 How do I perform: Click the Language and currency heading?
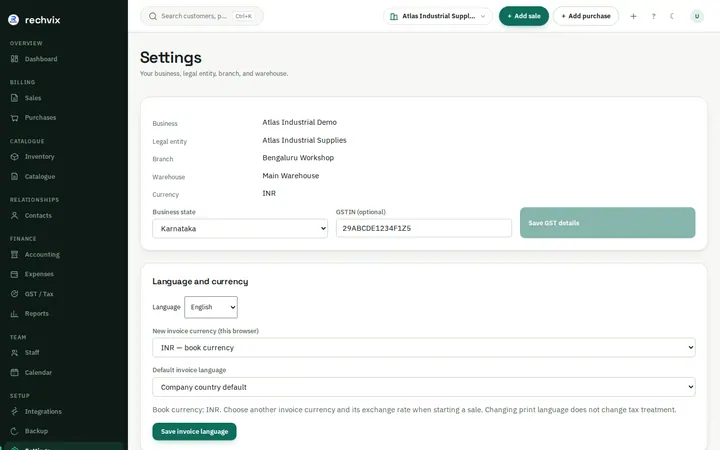(200, 281)
